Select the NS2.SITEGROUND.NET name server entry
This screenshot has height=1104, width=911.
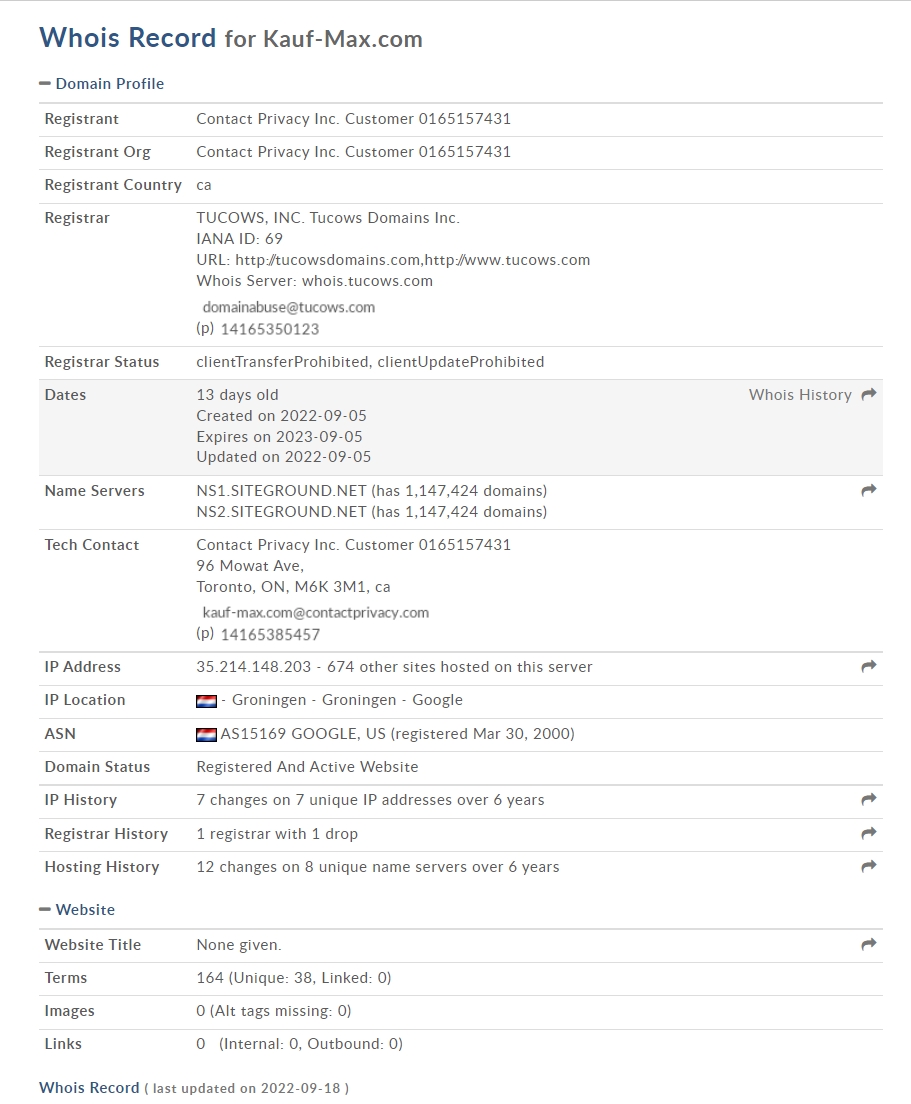282,512
